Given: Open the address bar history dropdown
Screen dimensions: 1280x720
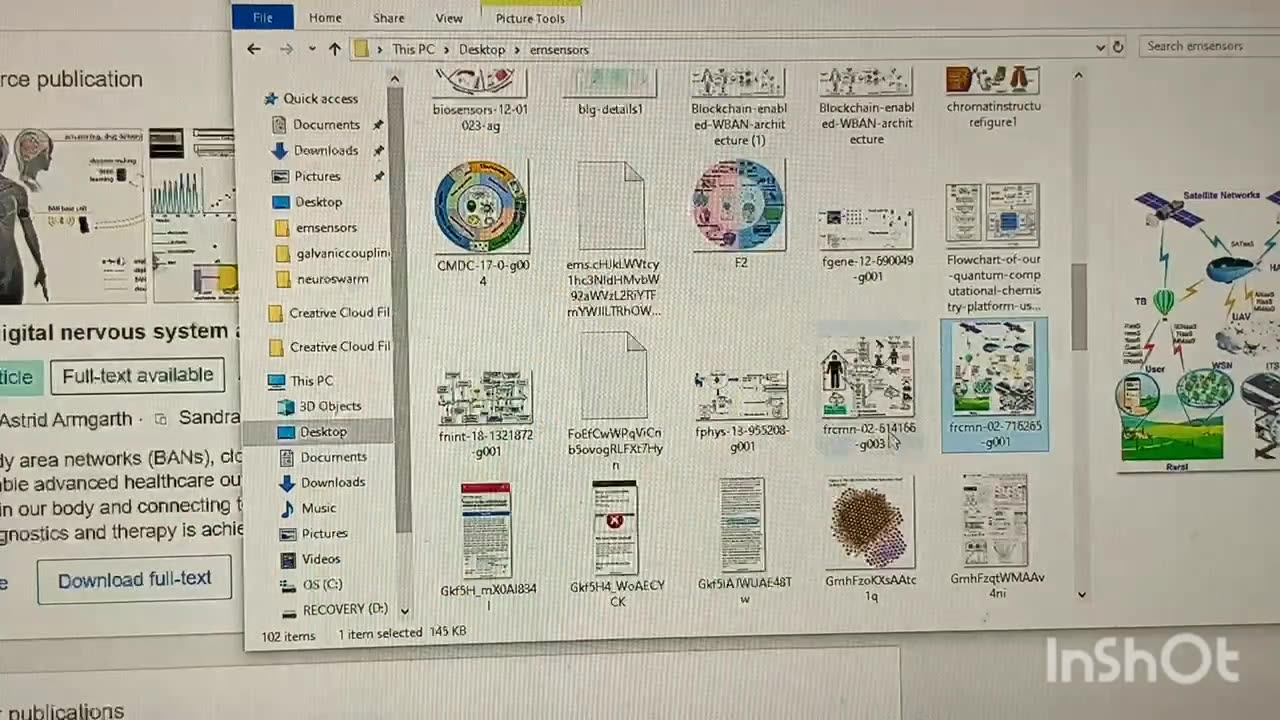Looking at the screenshot, I should tap(1100, 47).
